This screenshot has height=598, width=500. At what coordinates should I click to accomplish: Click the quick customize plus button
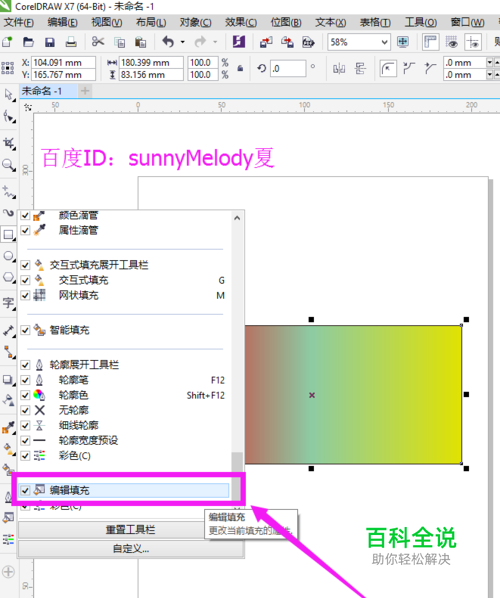pyautogui.click(x=8, y=572)
